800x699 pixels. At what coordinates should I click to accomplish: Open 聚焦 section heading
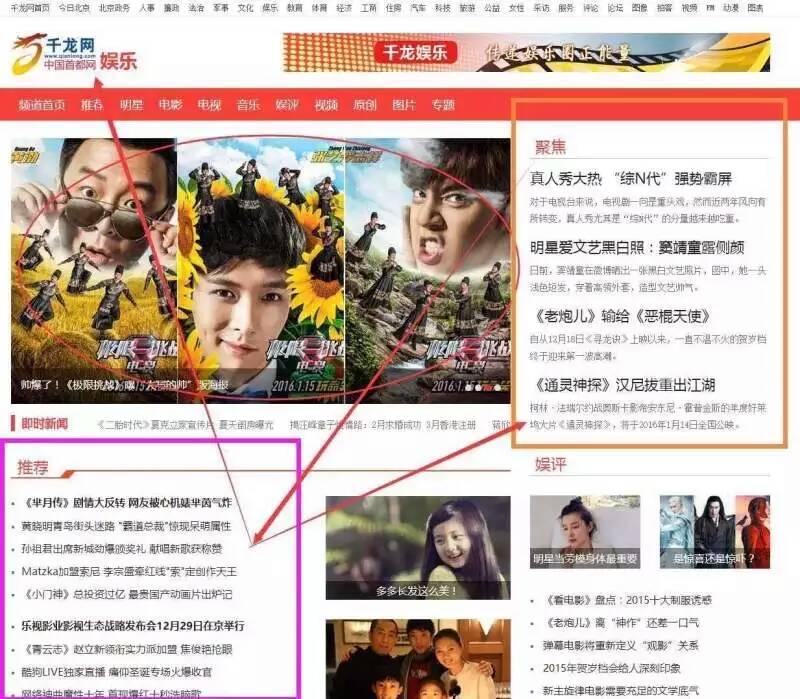coord(550,147)
